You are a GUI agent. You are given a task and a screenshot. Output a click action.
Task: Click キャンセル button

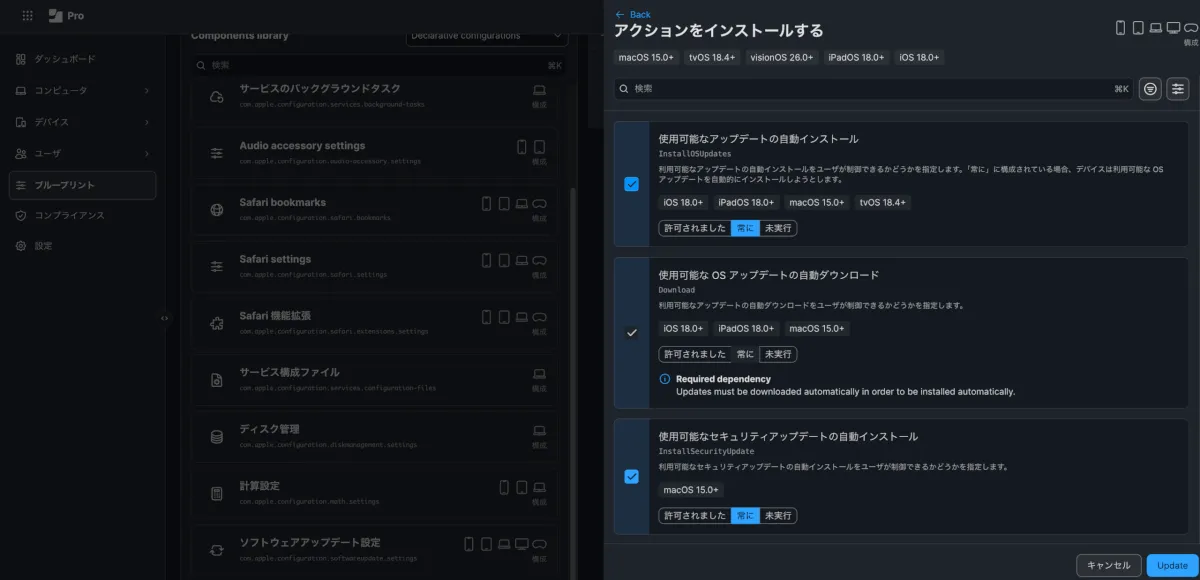pyautogui.click(x=1108, y=565)
